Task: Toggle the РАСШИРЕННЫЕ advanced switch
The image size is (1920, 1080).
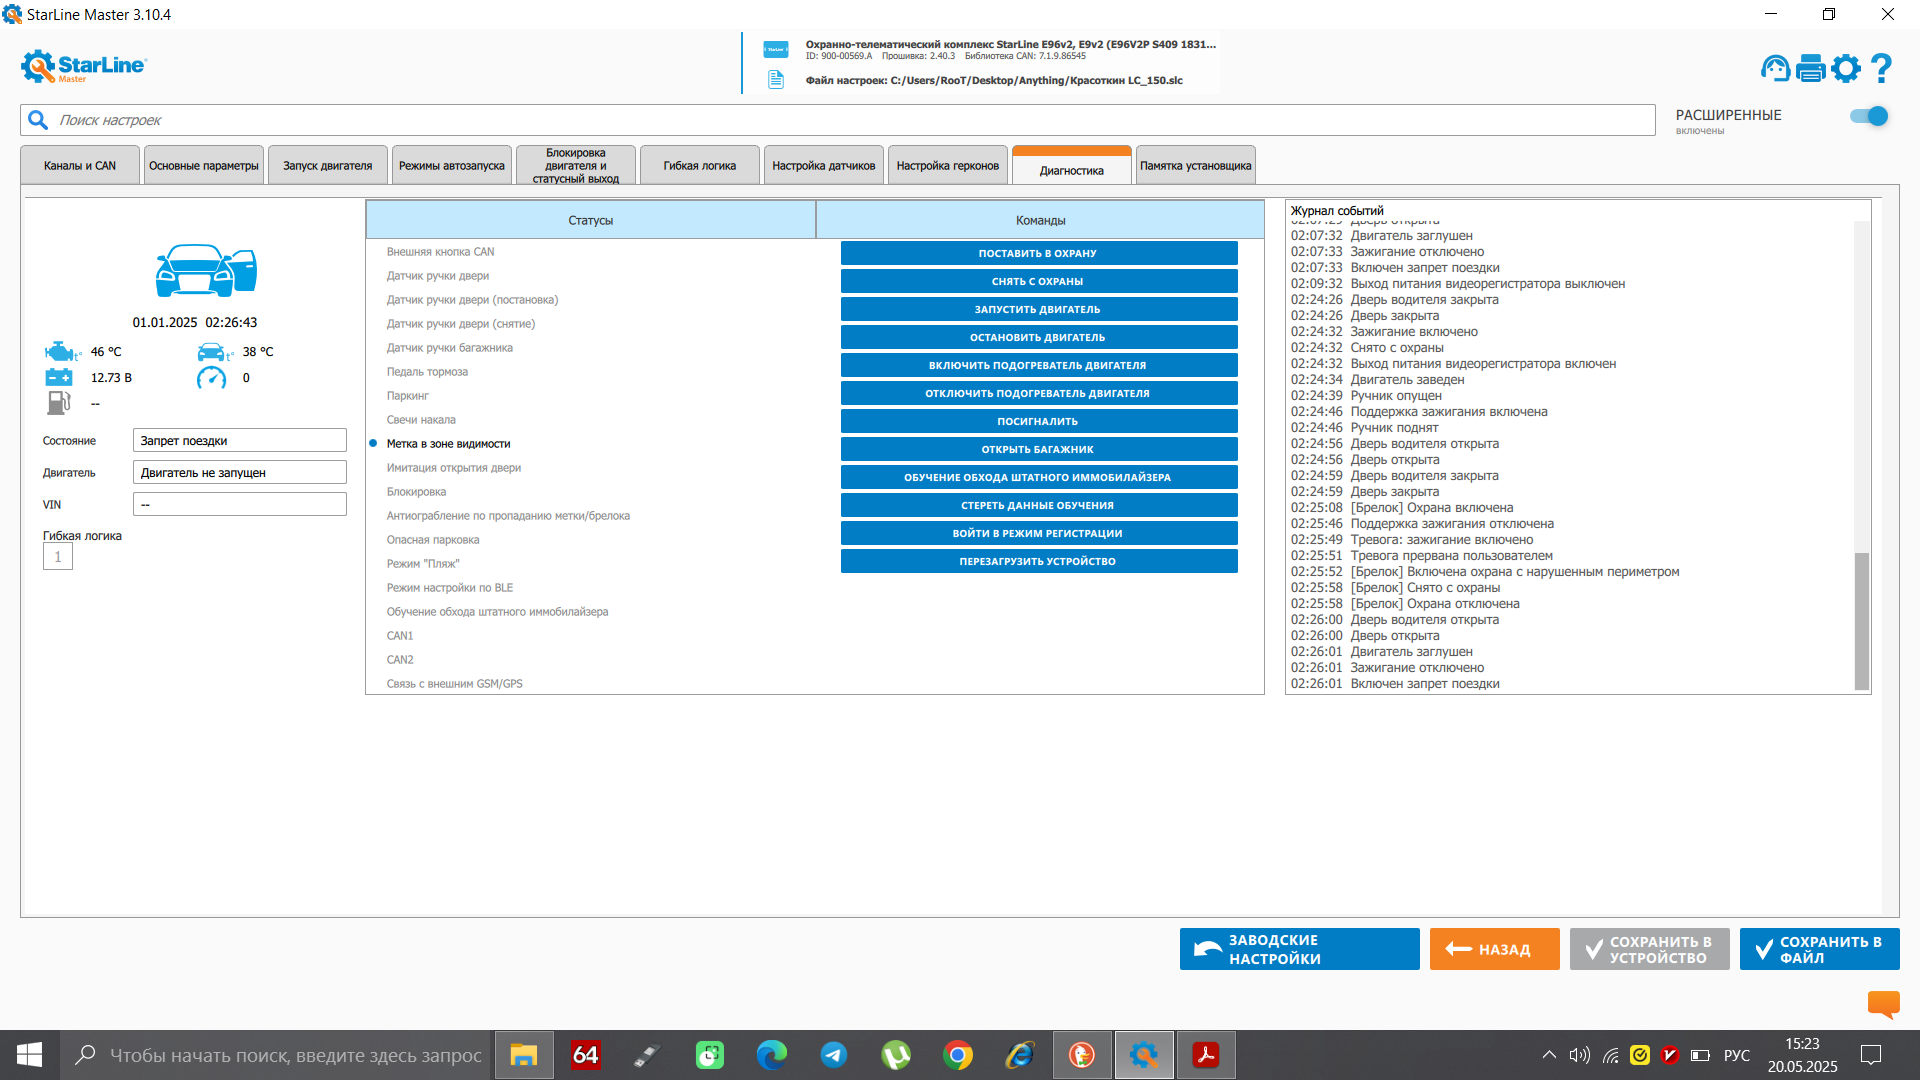Action: pyautogui.click(x=1869, y=116)
